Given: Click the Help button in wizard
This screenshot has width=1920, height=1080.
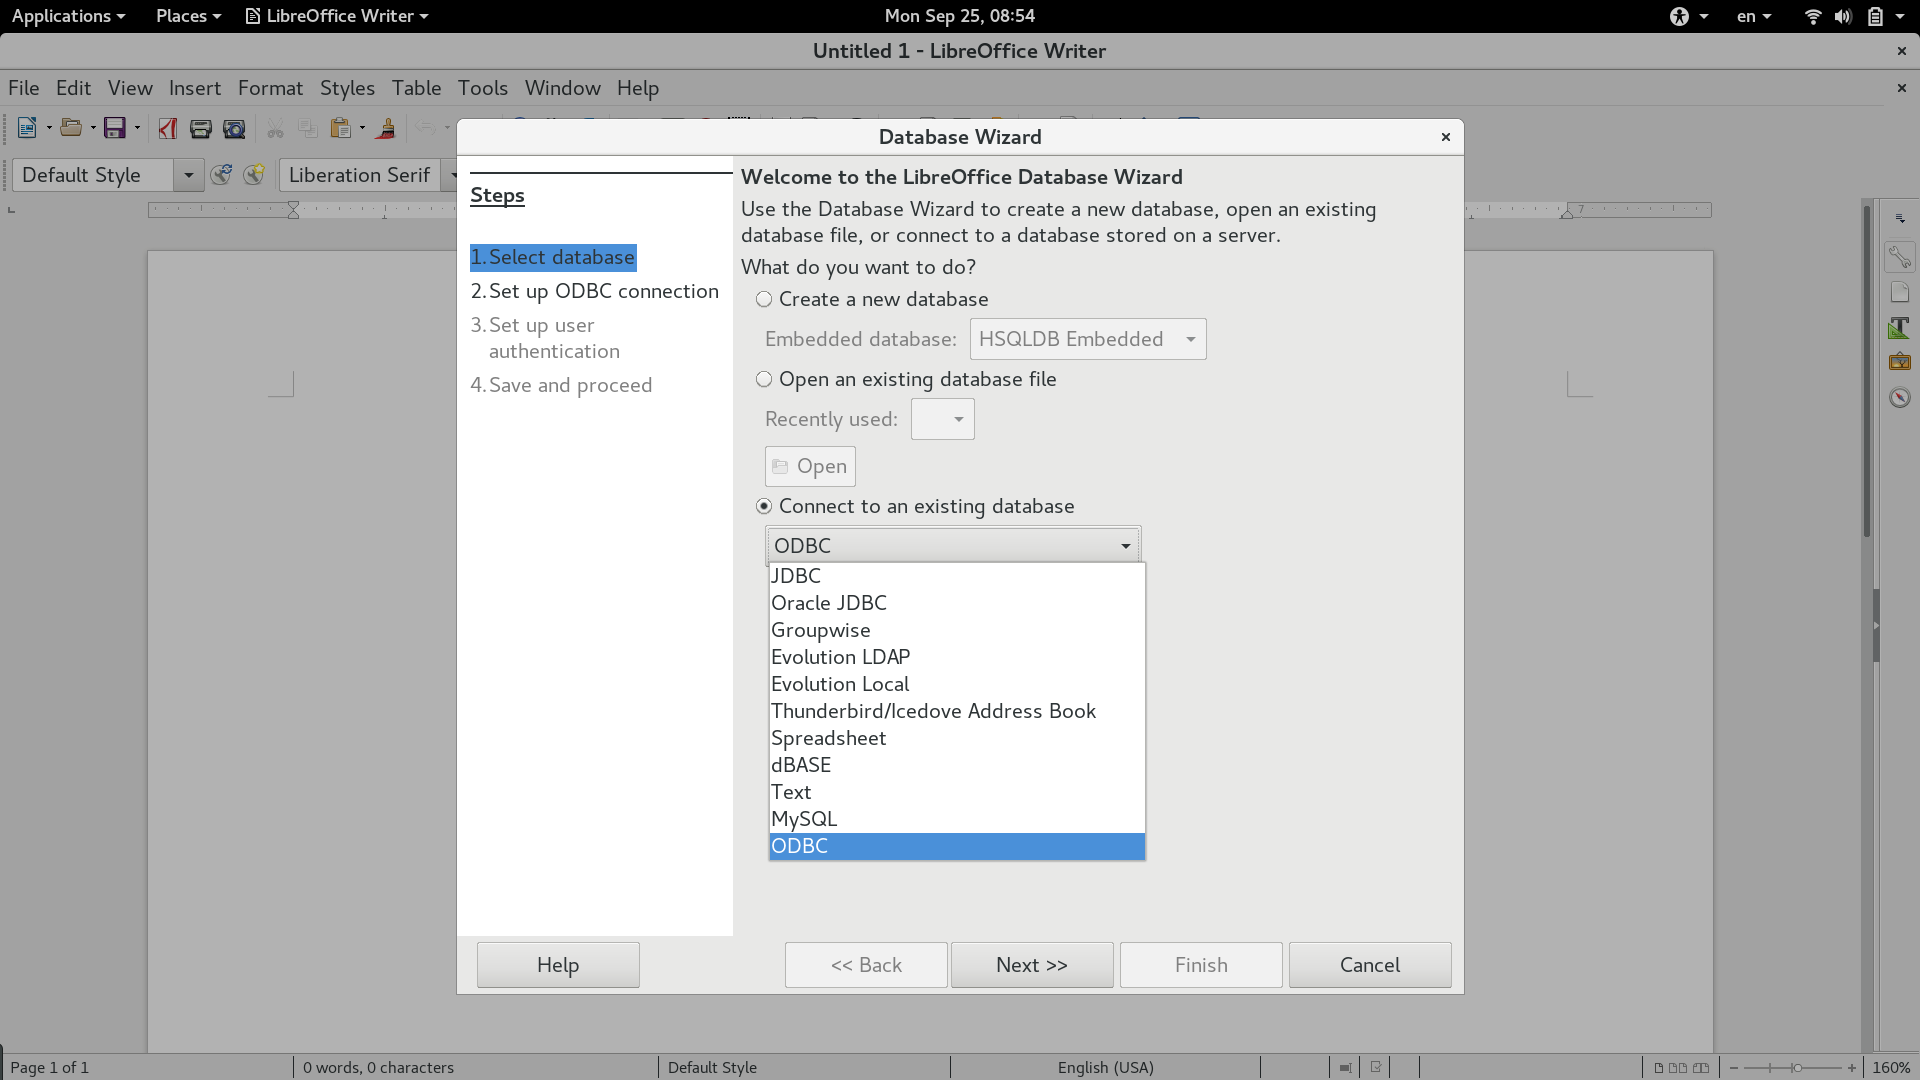Looking at the screenshot, I should [558, 965].
